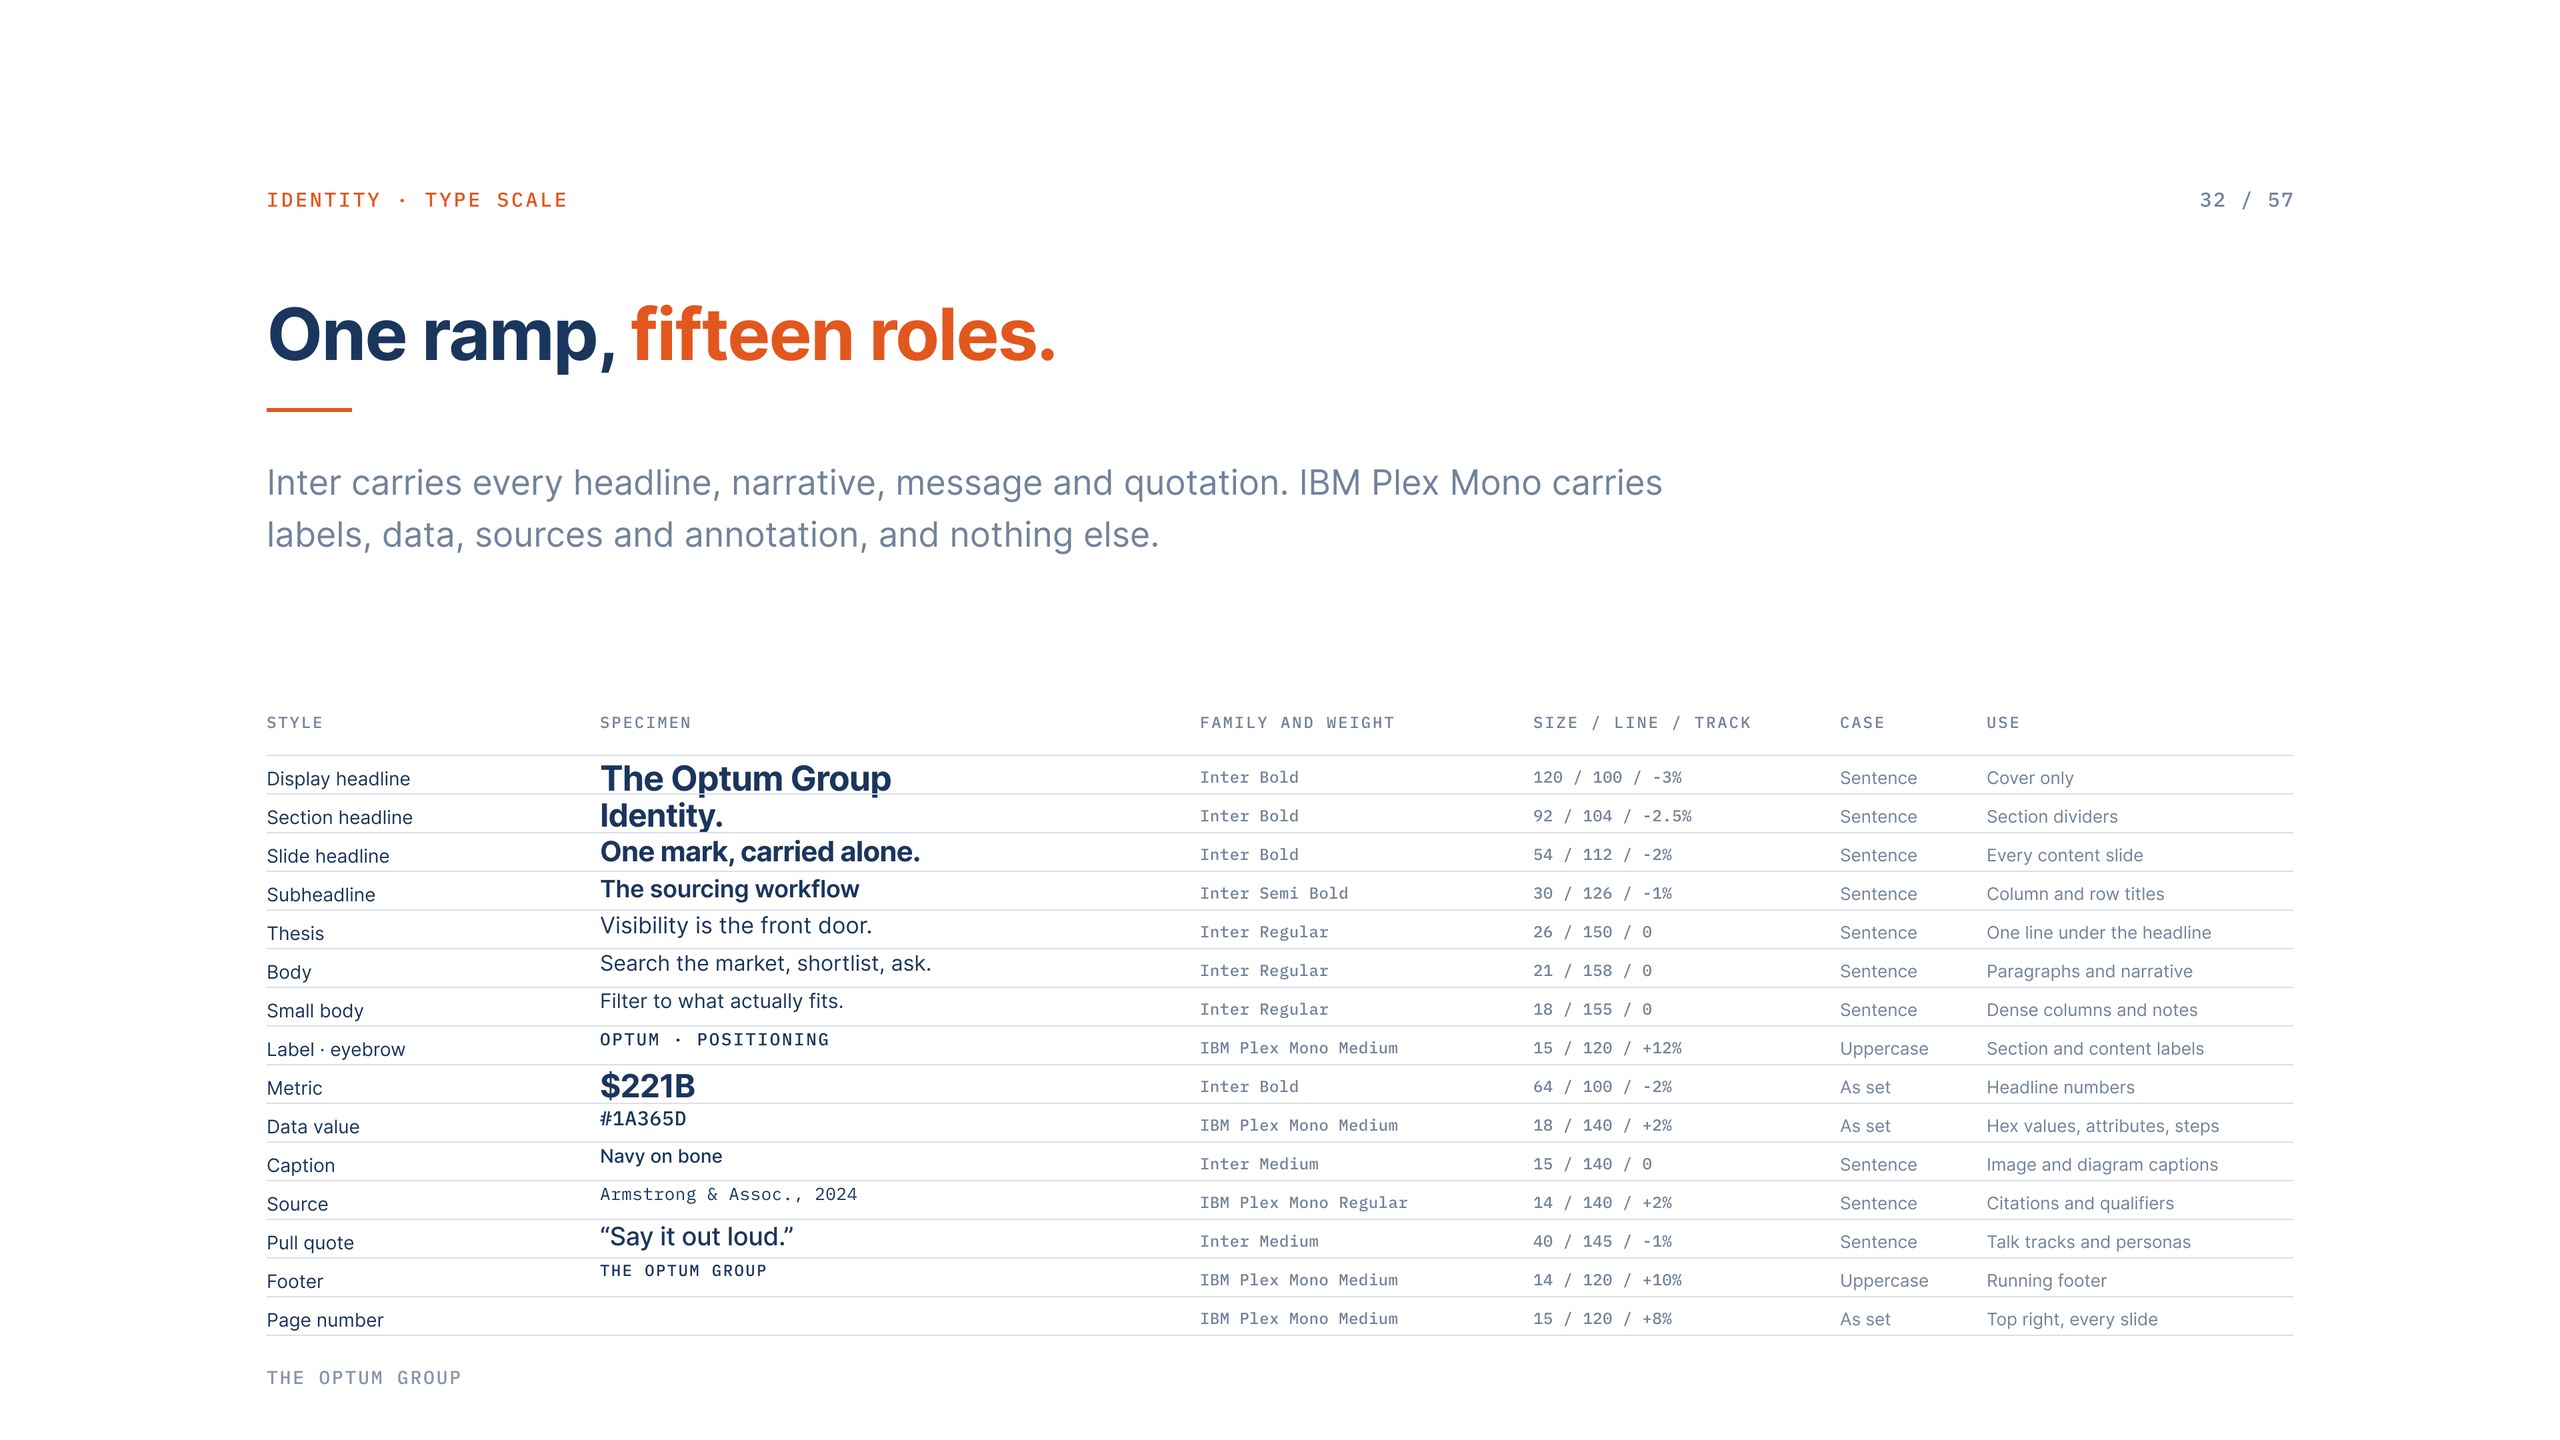Click the 'THE OPTUM GROUP' specimen in the Footer row

pyautogui.click(x=683, y=1271)
